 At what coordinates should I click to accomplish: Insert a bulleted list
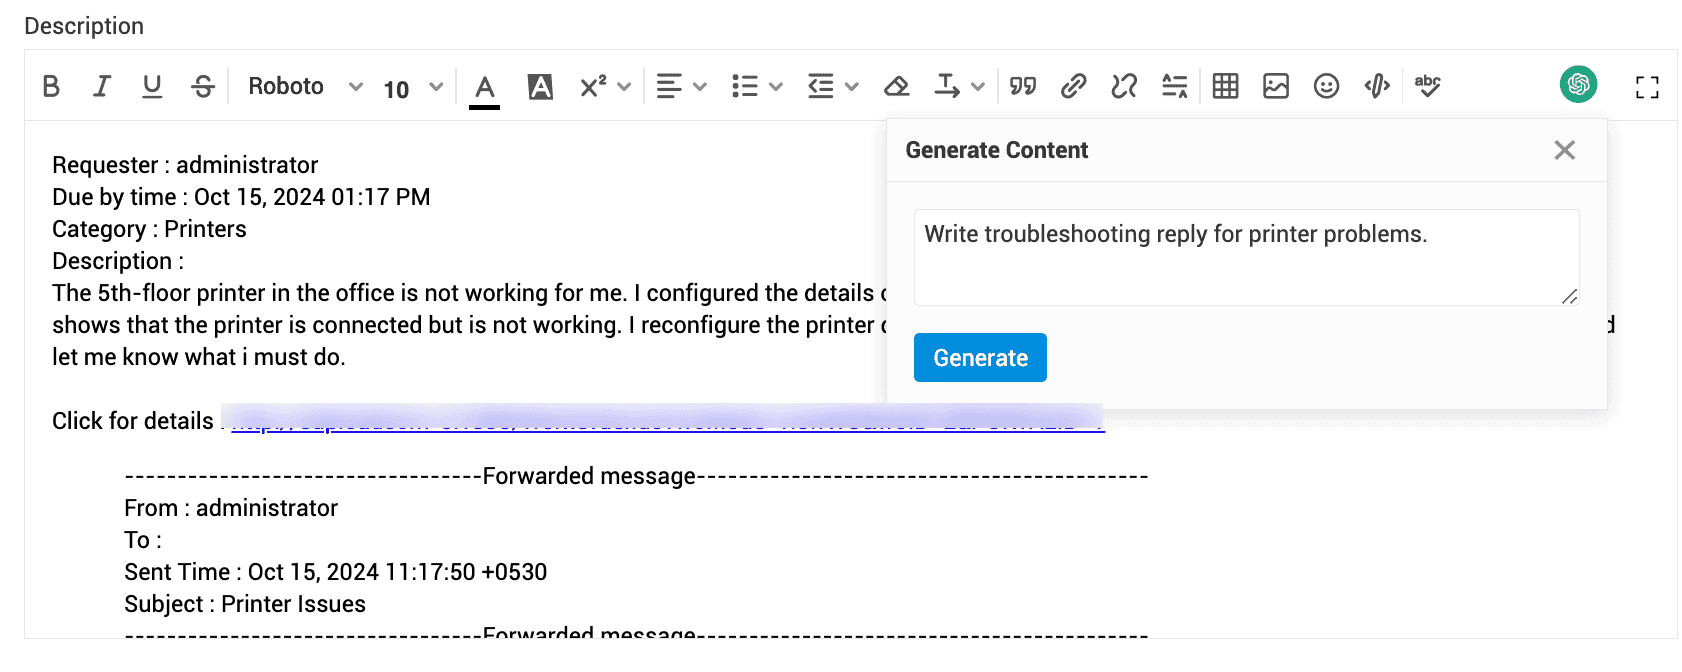pyautogui.click(x=745, y=87)
